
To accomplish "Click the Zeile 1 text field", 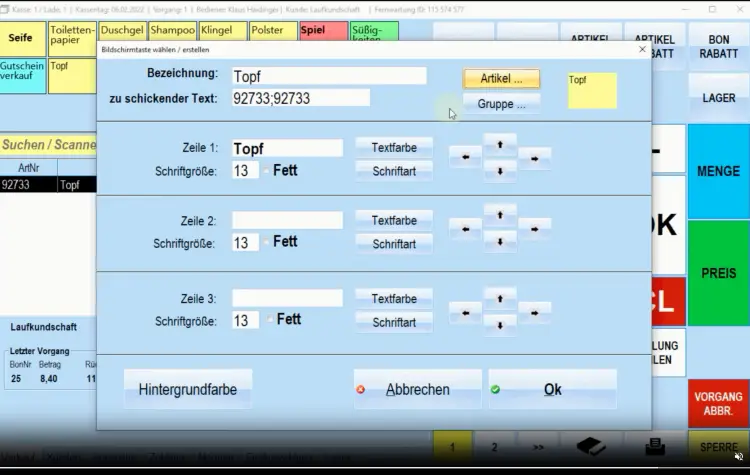I will pyautogui.click(x=287, y=148).
